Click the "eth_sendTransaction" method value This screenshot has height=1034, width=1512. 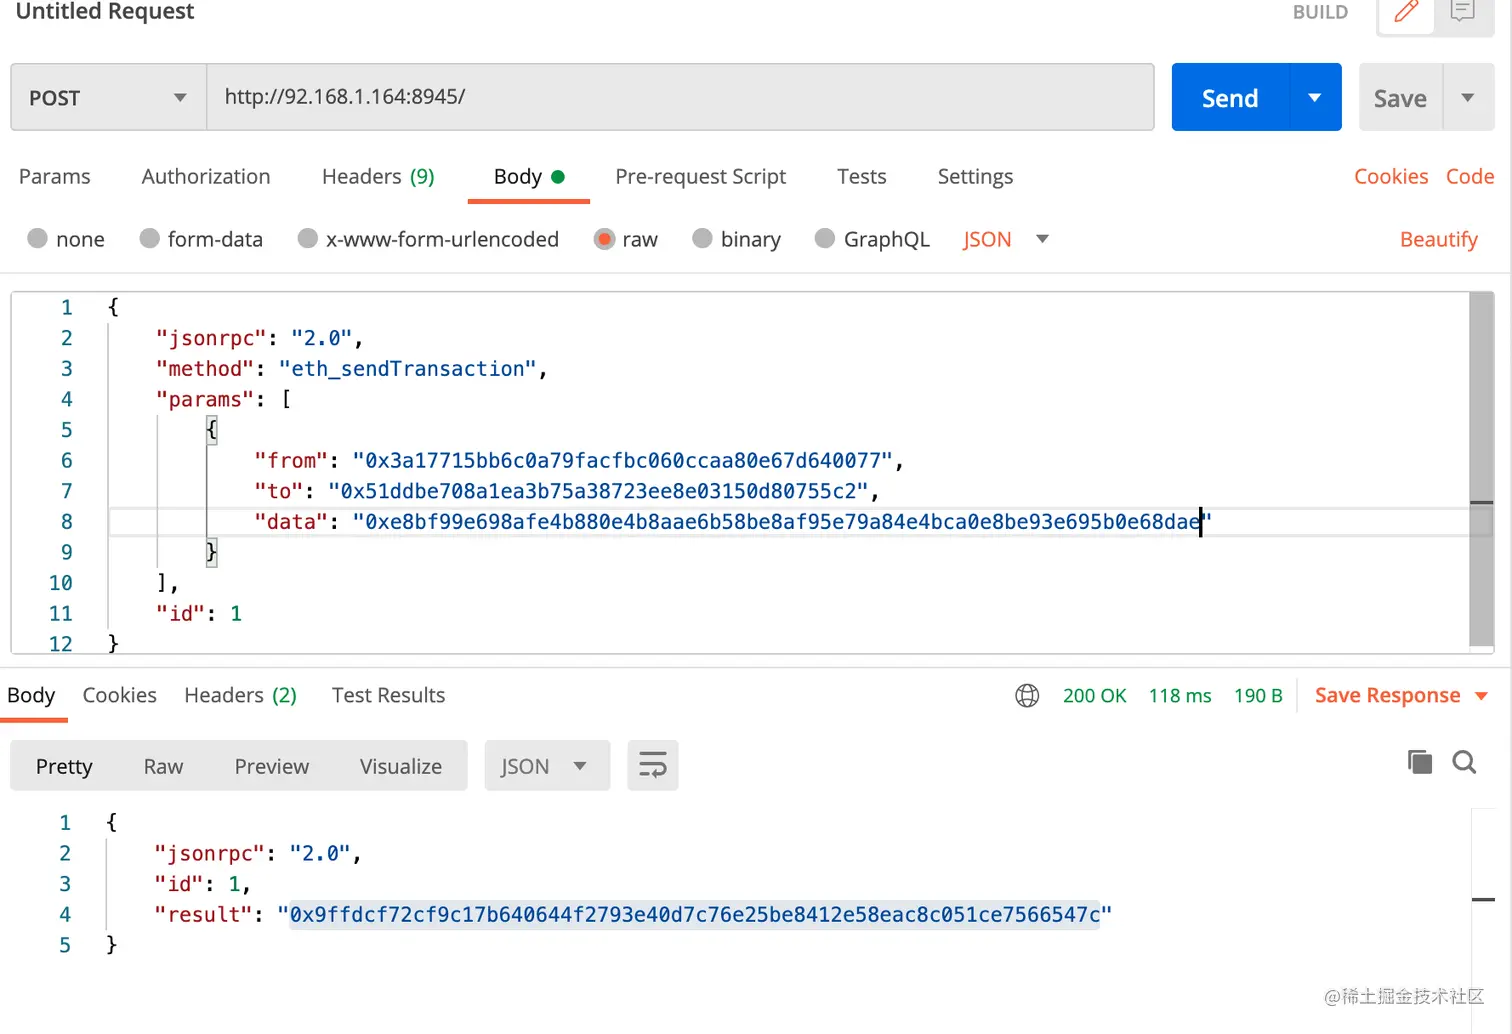(x=407, y=369)
